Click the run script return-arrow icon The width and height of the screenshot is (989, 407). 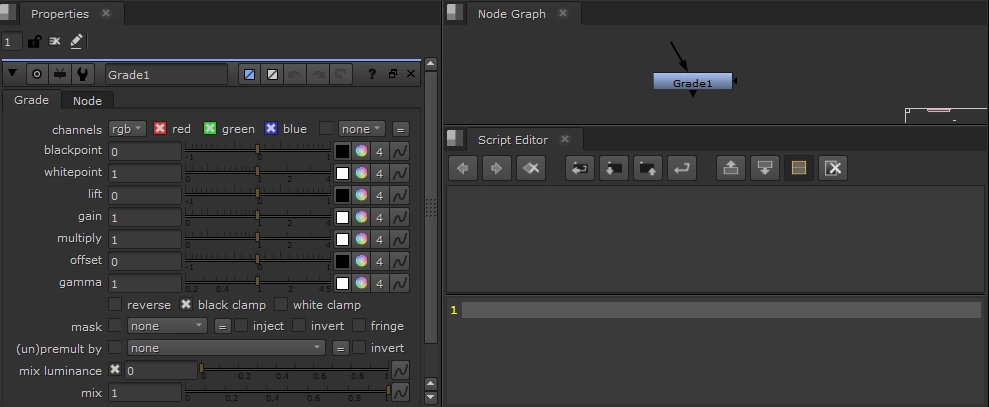tap(682, 168)
